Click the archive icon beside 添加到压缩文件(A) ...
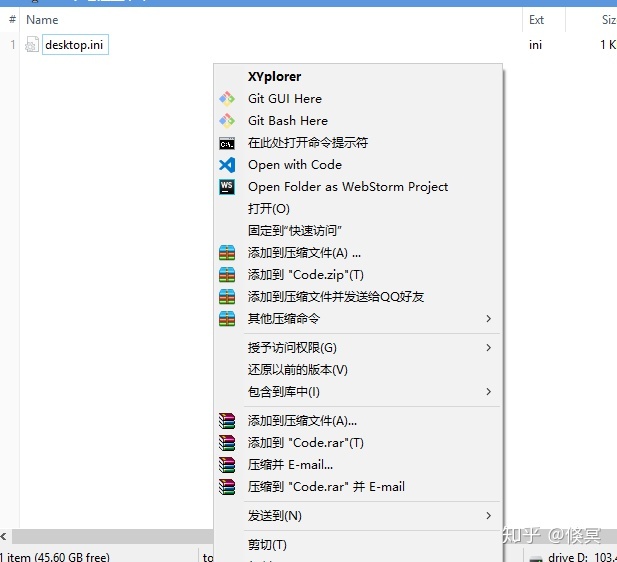This screenshot has height=562, width=617. 227,253
